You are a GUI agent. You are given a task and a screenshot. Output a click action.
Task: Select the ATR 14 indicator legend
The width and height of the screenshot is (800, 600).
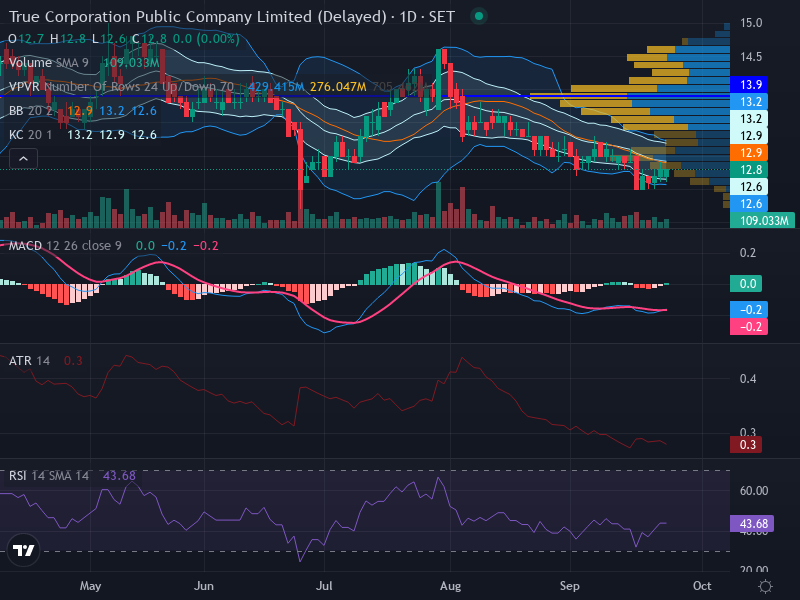[x=29, y=361]
